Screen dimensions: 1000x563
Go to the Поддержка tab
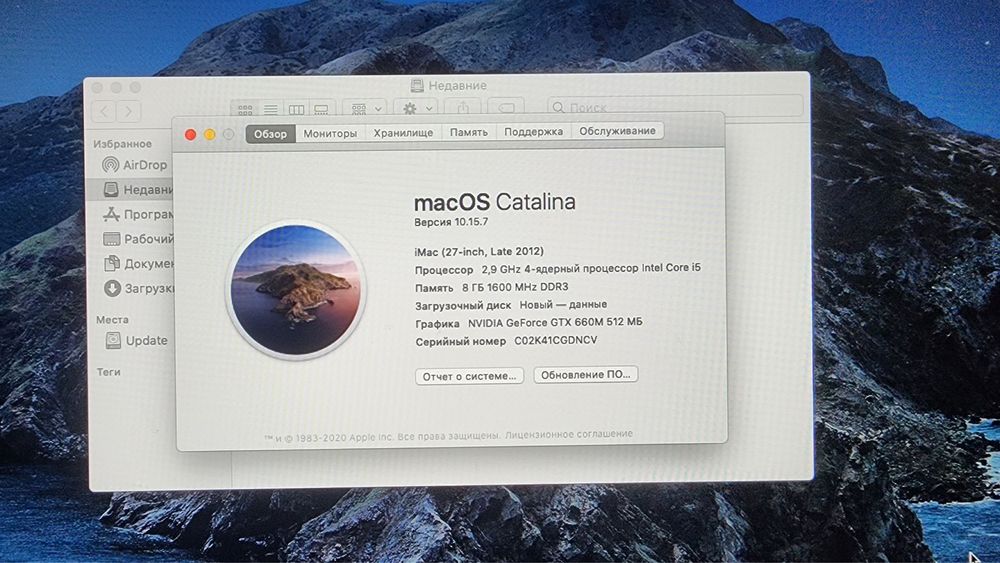[x=533, y=131]
